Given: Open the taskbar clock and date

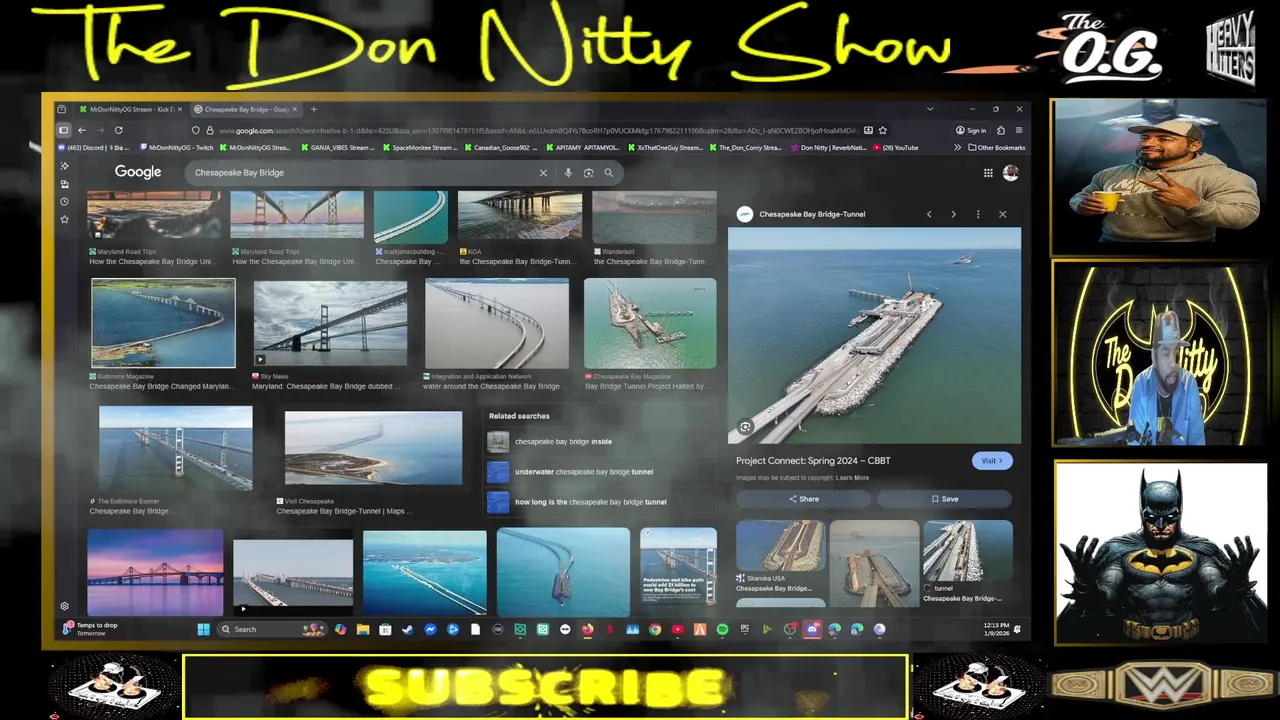Looking at the screenshot, I should pos(996,629).
